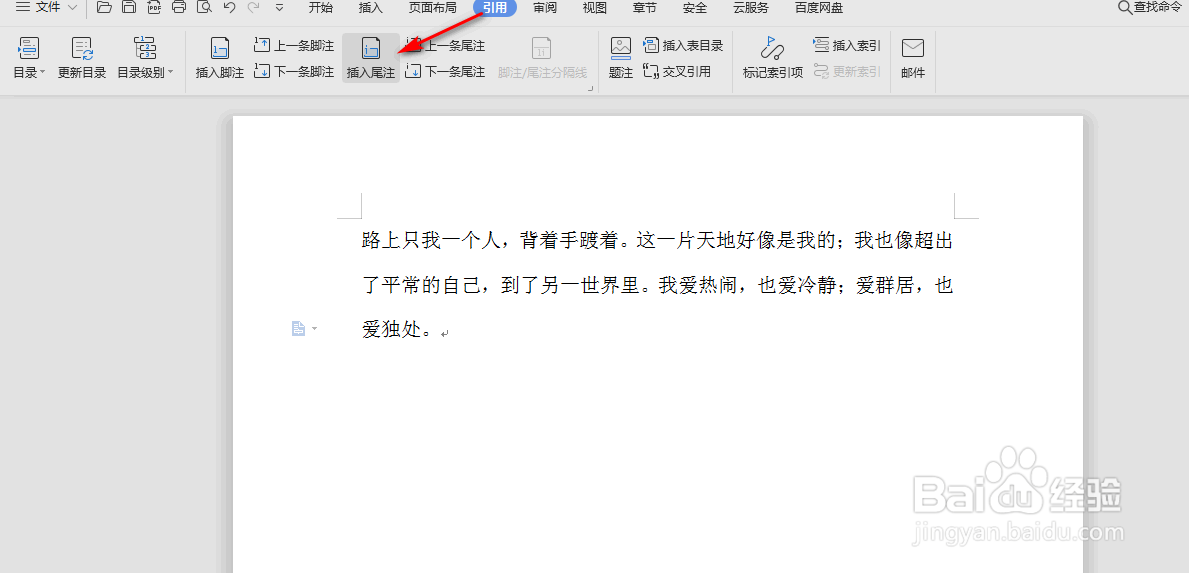1189x573 pixels.
Task: Open the footnote/endnote dialog launcher
Action: pyautogui.click(x=590, y=89)
